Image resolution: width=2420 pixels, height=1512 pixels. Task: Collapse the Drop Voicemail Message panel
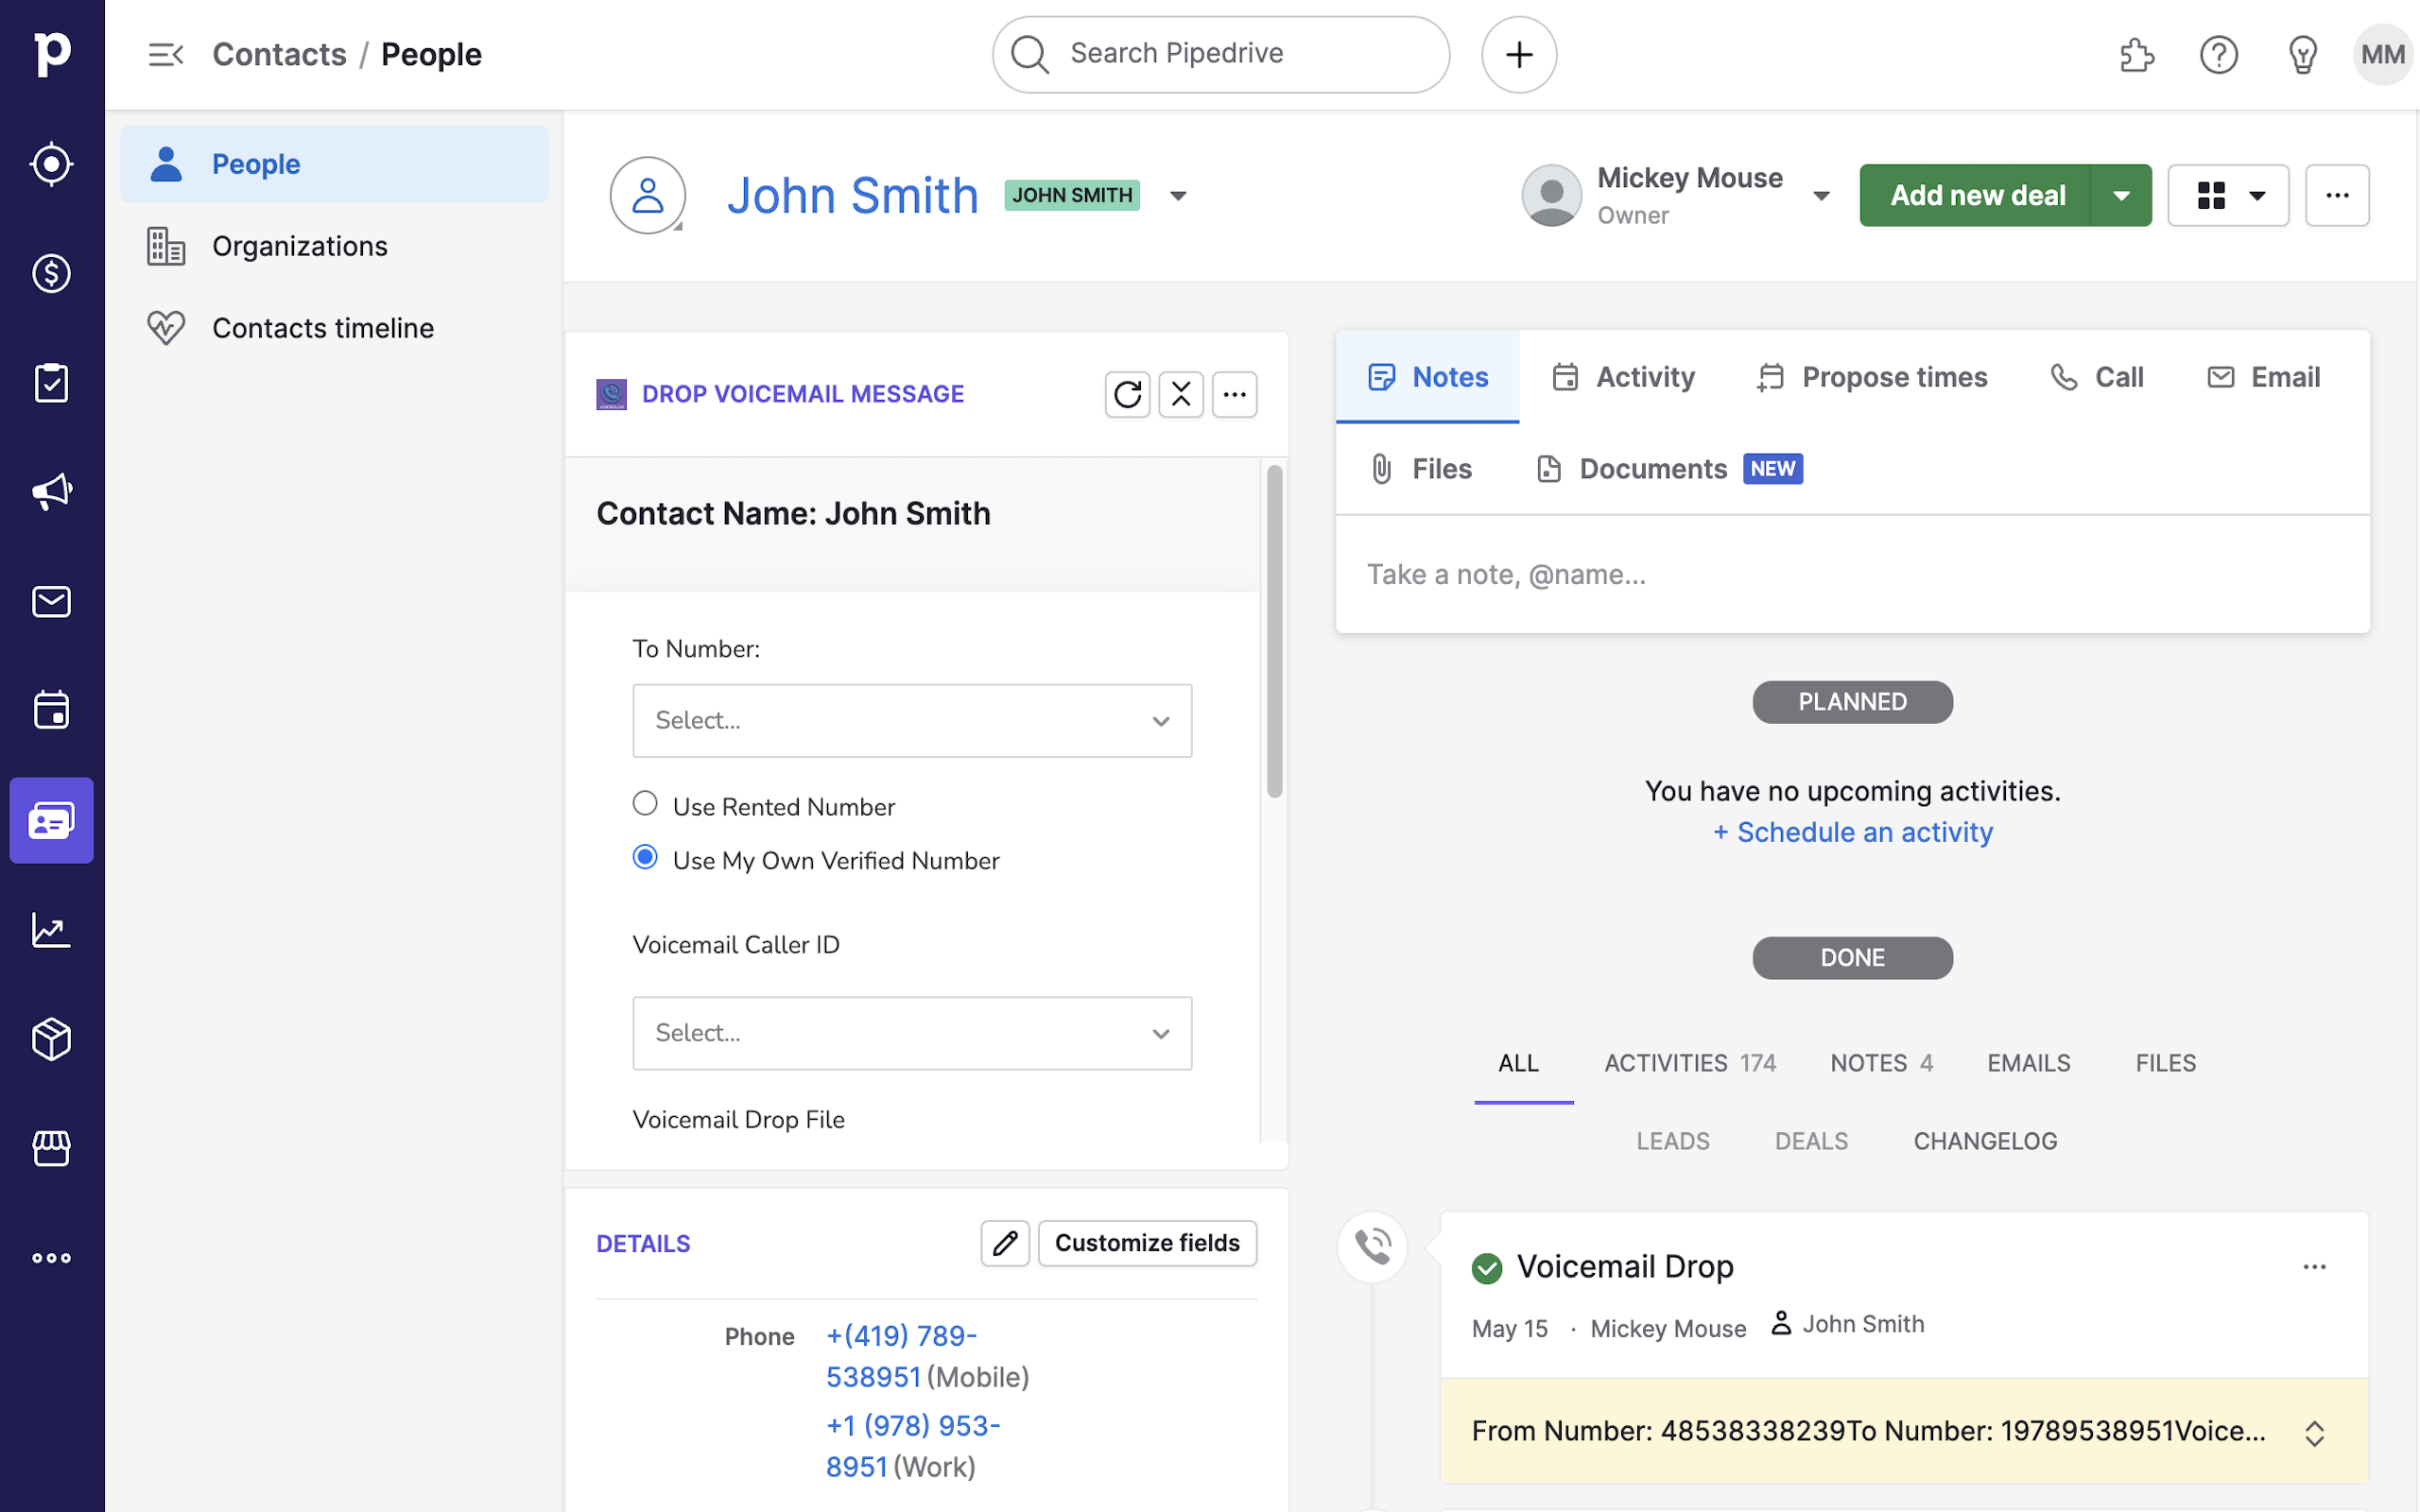click(x=1181, y=394)
